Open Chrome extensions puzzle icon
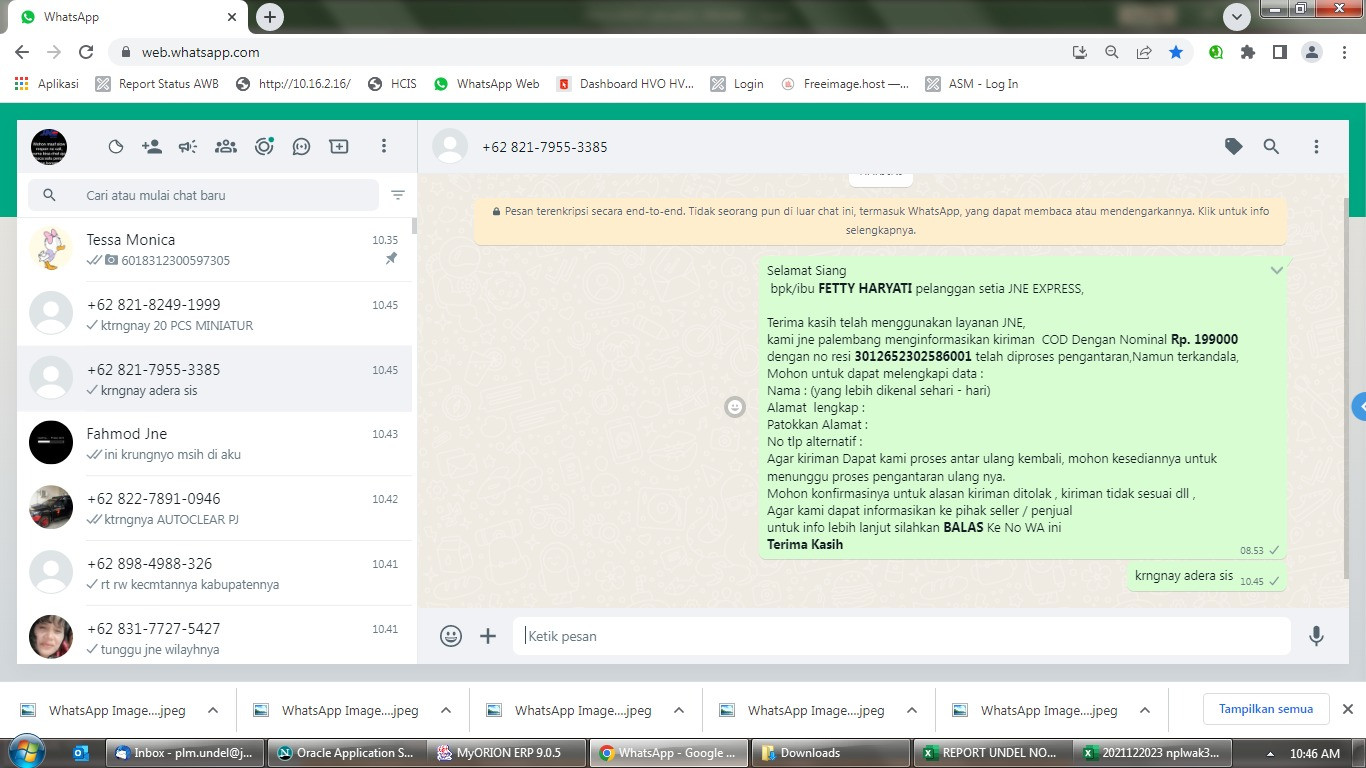The image size is (1366, 768). [1247, 52]
